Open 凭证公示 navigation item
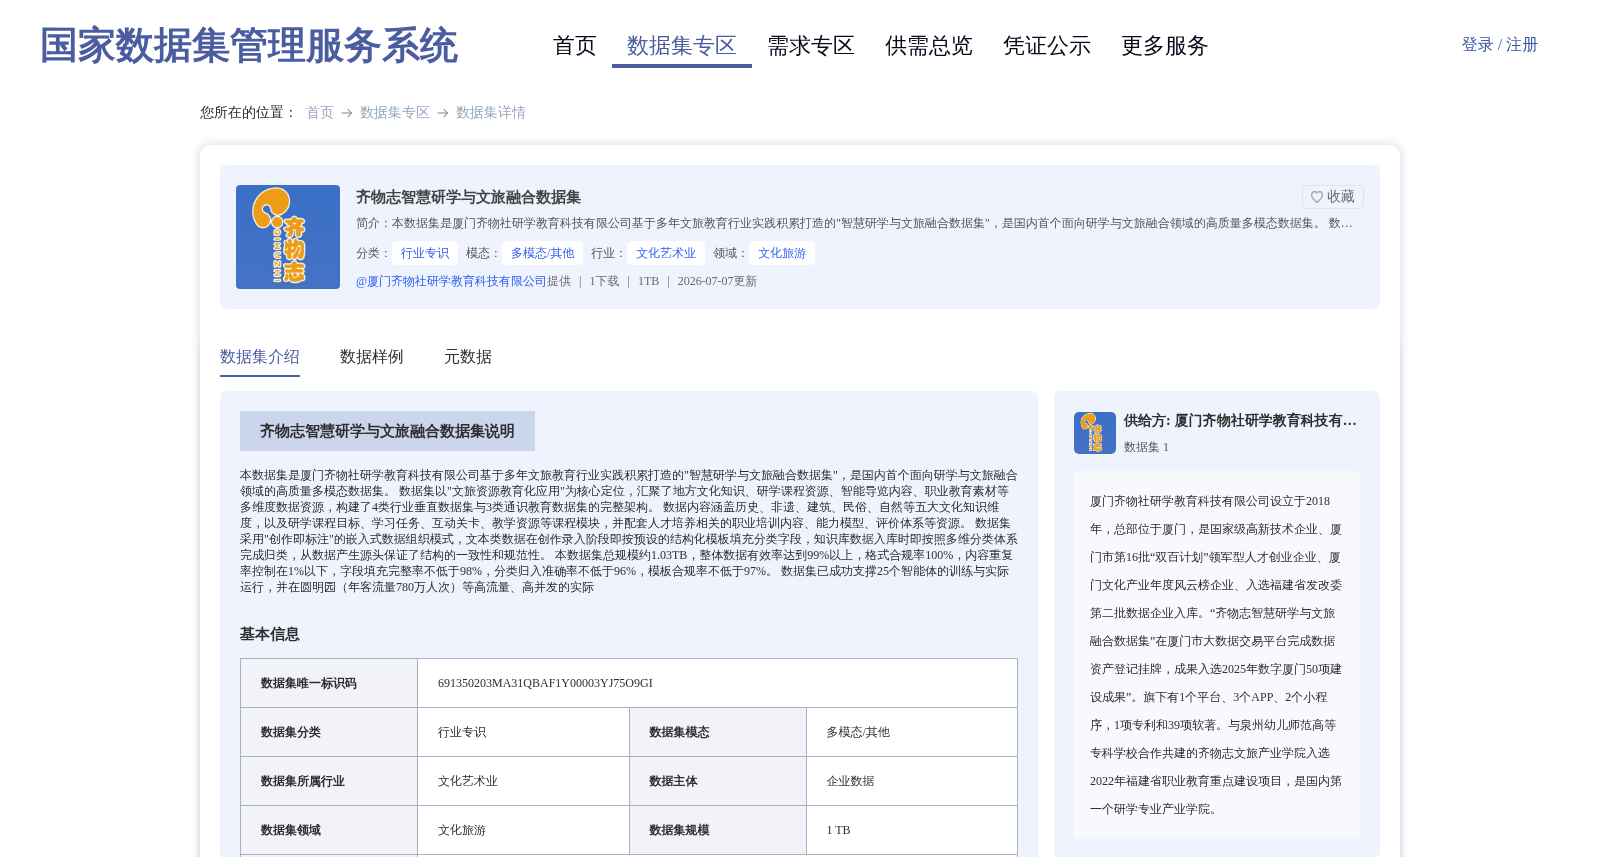Viewport: 1600px width, 857px height. point(1047,46)
